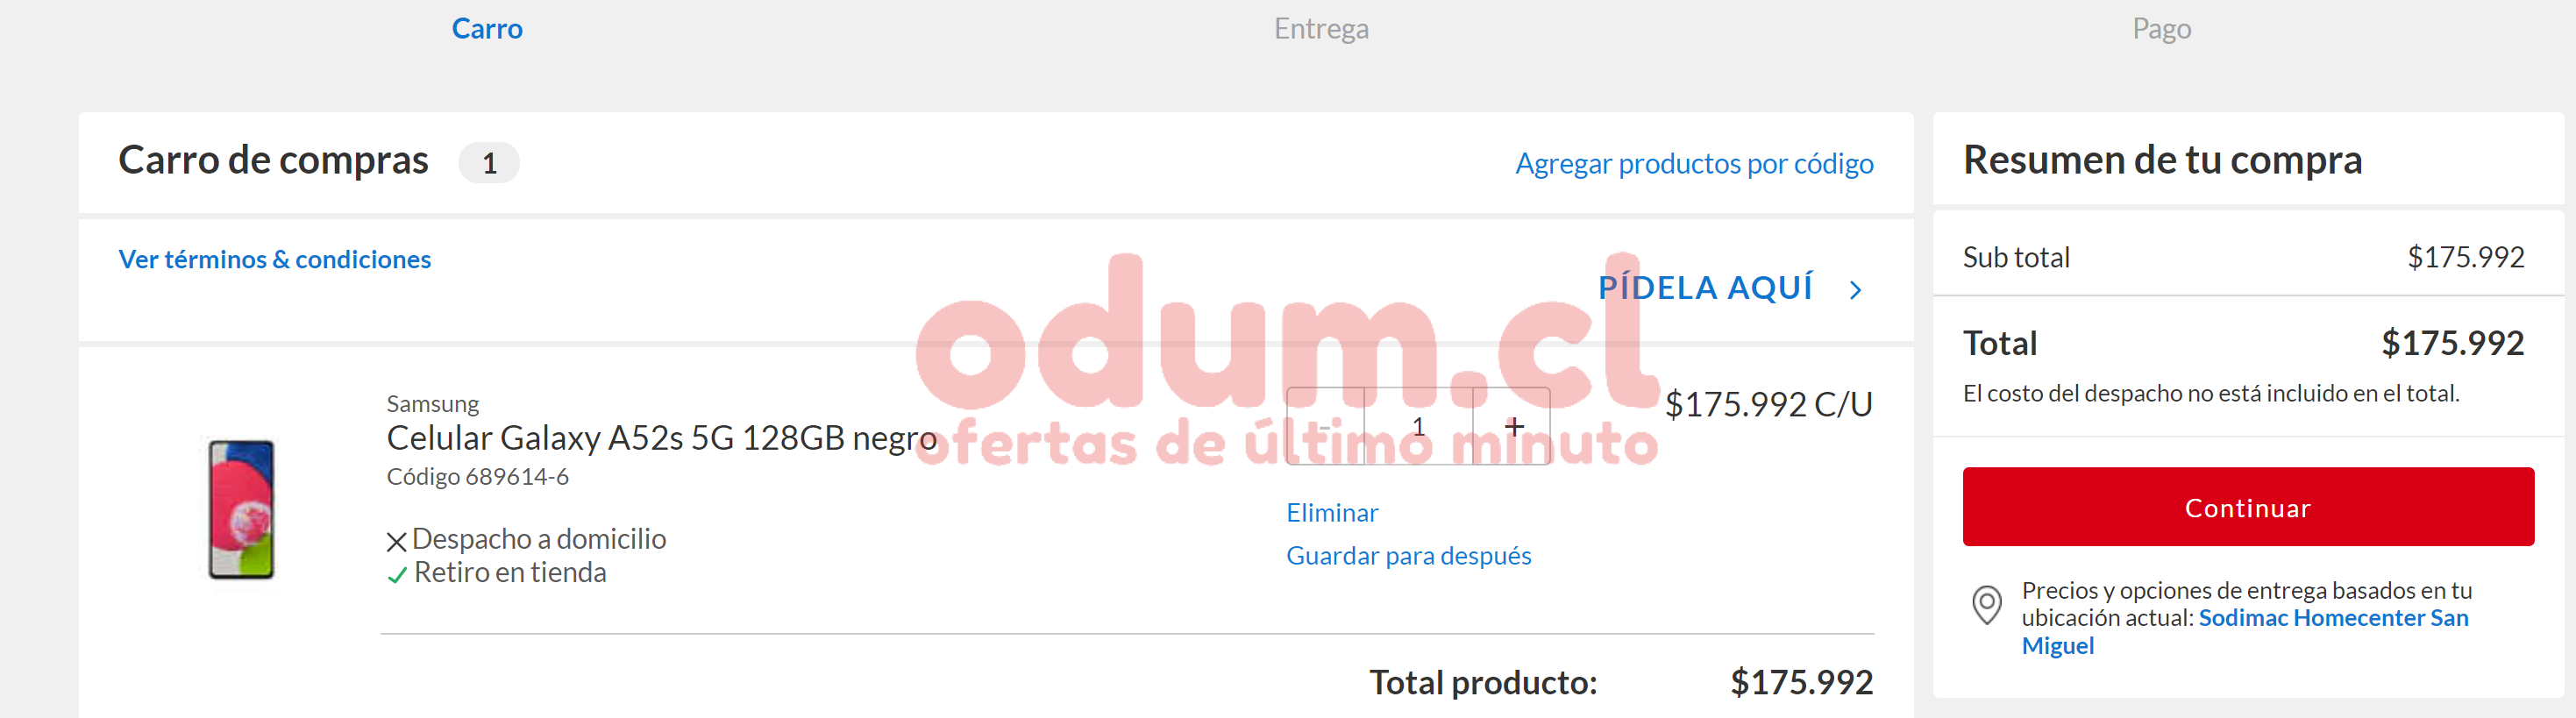Image resolution: width=2576 pixels, height=718 pixels.
Task: Click the cart item count badge
Action: (489, 163)
